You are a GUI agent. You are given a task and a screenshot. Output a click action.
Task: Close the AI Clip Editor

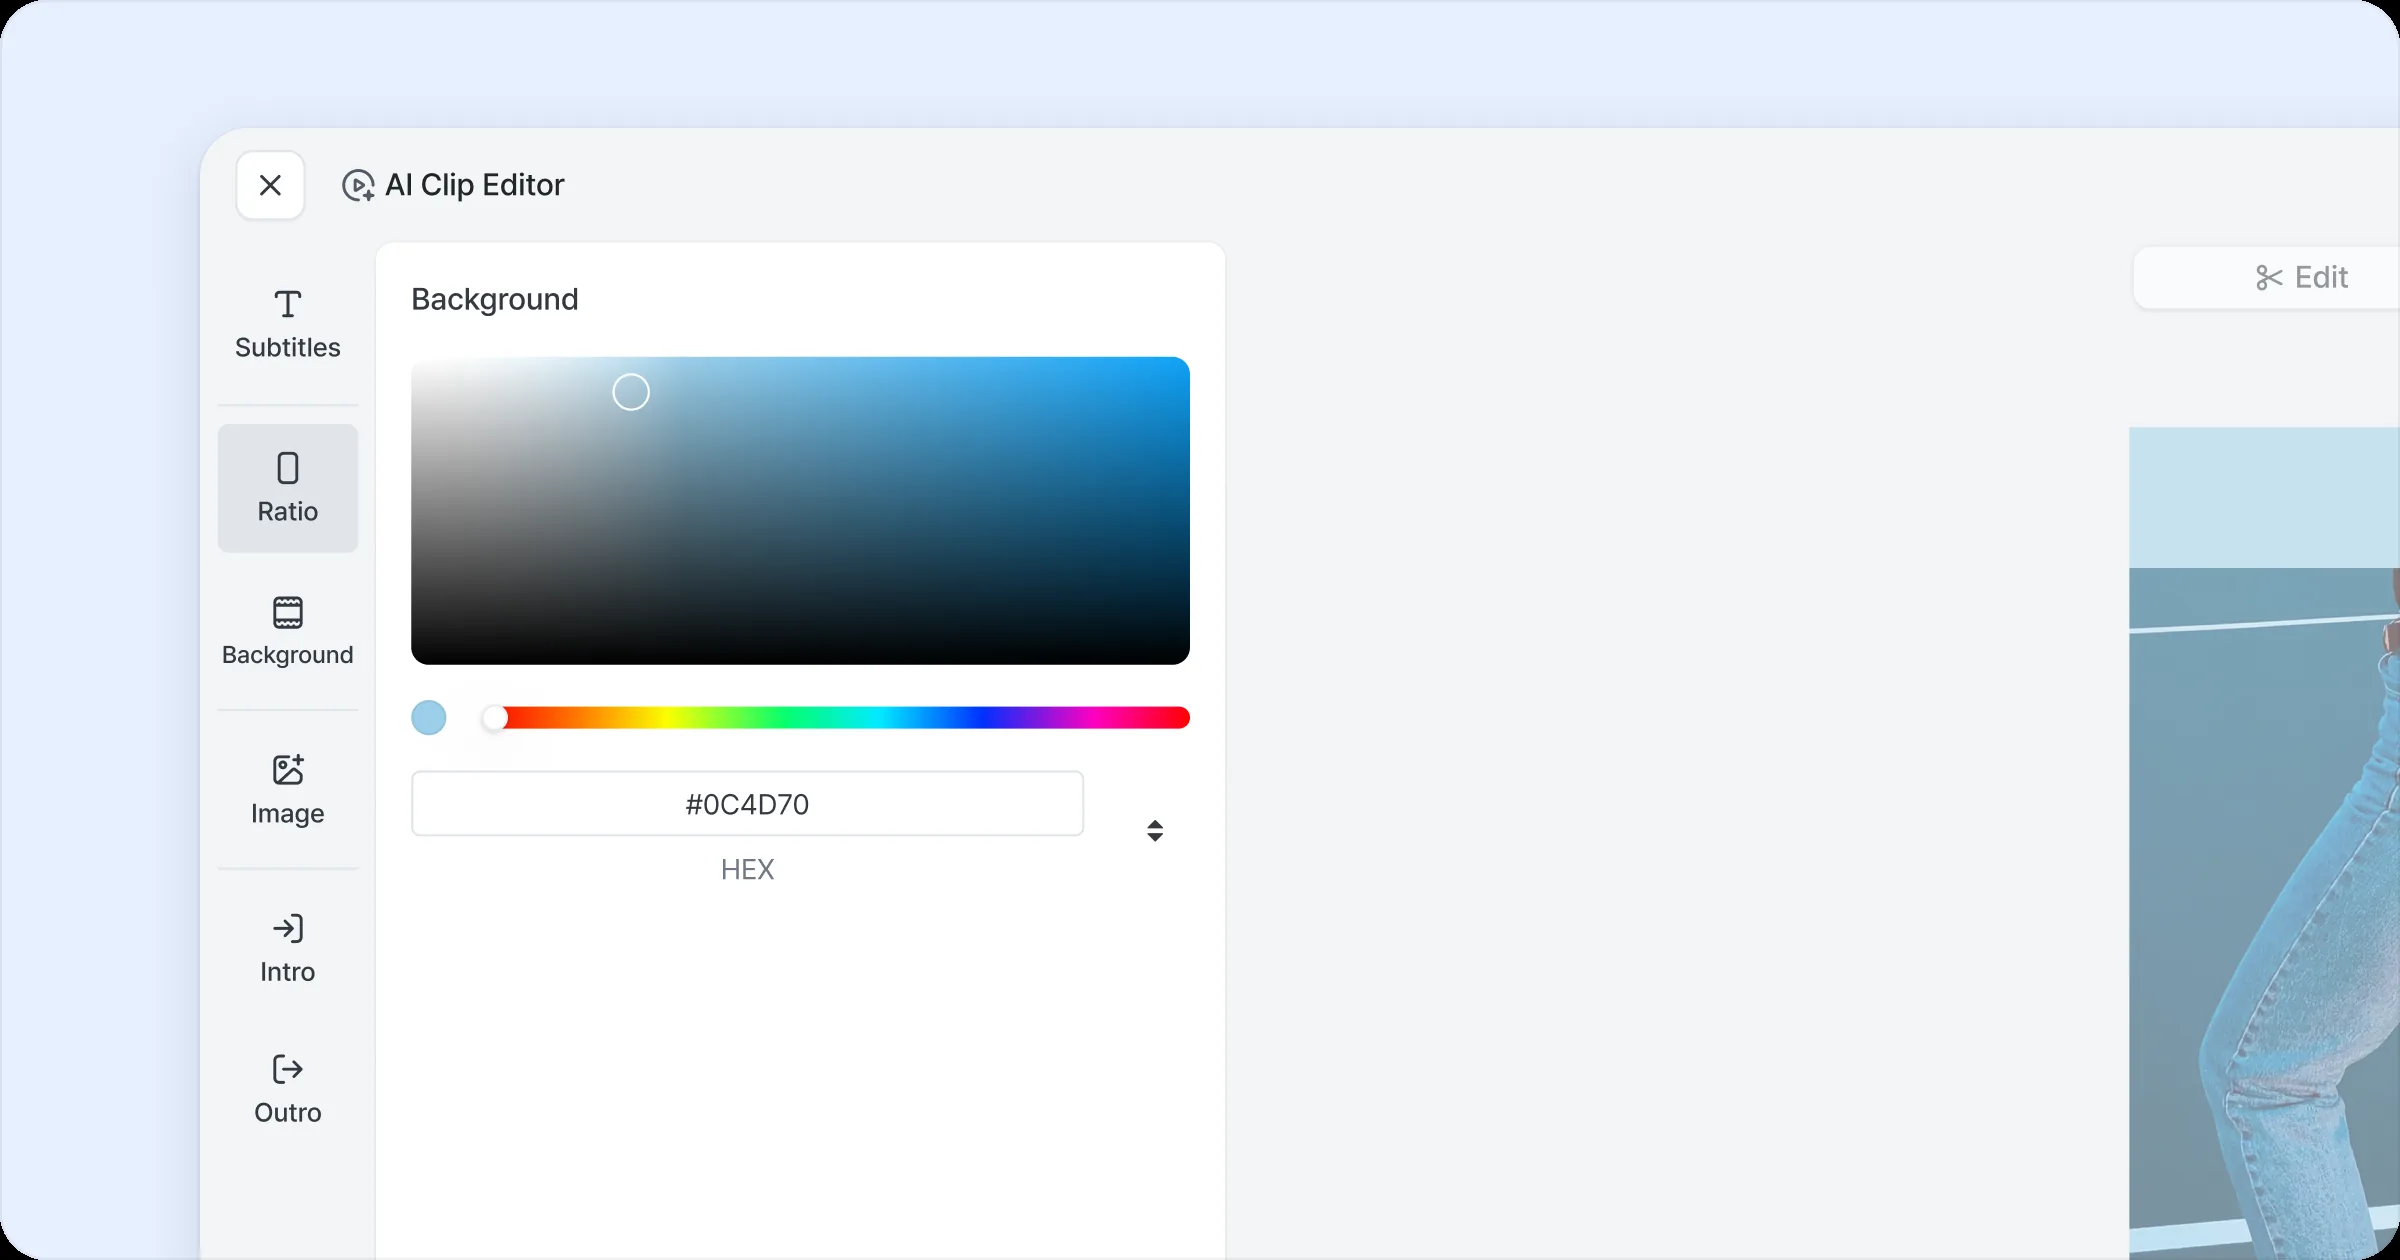[x=270, y=185]
